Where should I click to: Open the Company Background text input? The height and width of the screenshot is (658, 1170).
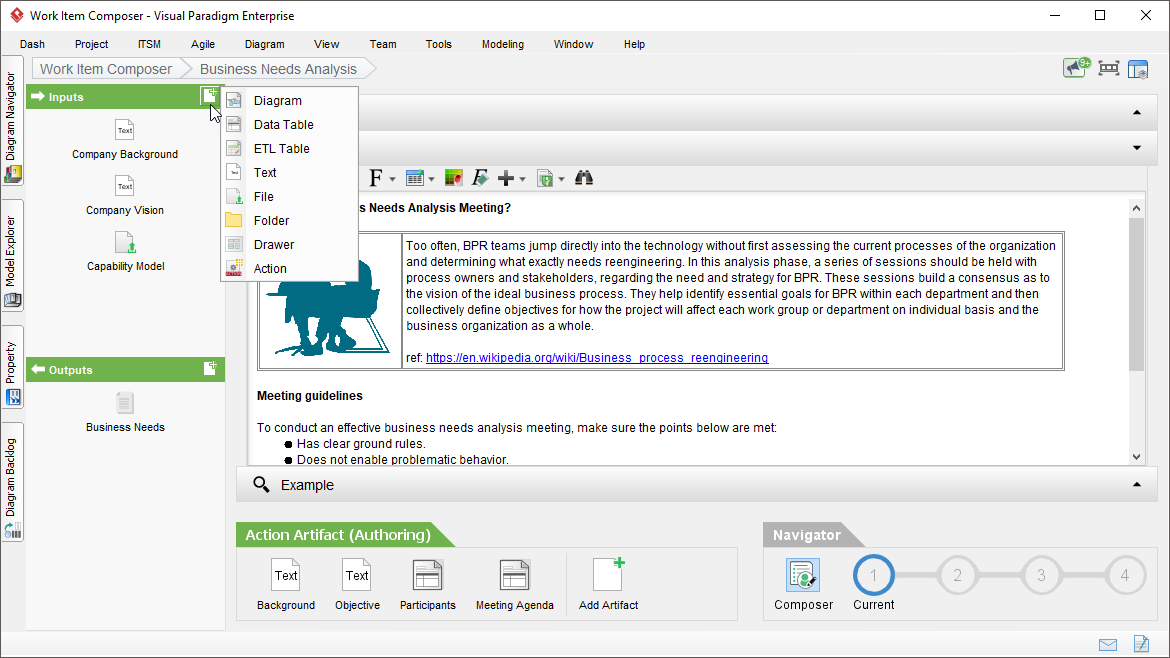pyautogui.click(x=125, y=140)
